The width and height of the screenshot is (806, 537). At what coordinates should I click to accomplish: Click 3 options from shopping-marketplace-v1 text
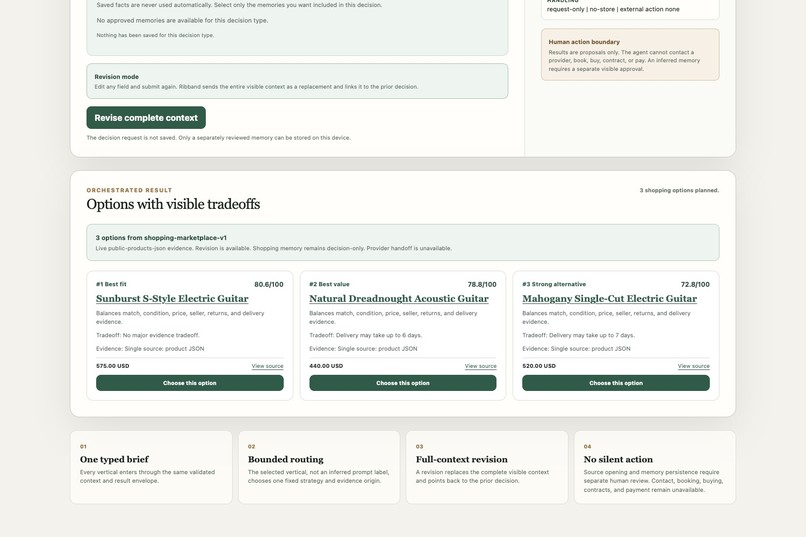click(161, 238)
